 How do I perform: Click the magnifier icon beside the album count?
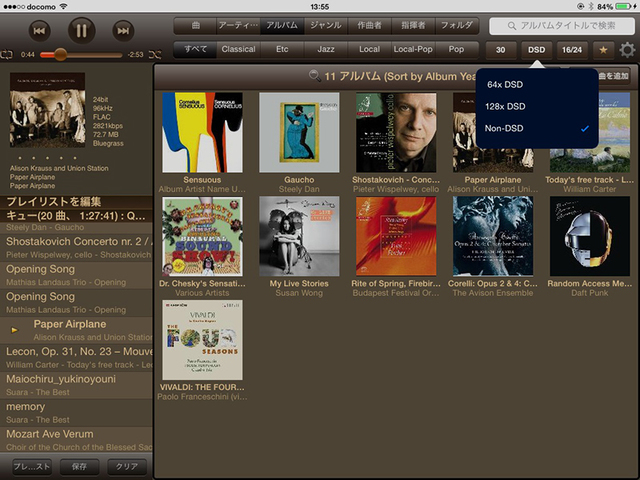[x=315, y=75]
